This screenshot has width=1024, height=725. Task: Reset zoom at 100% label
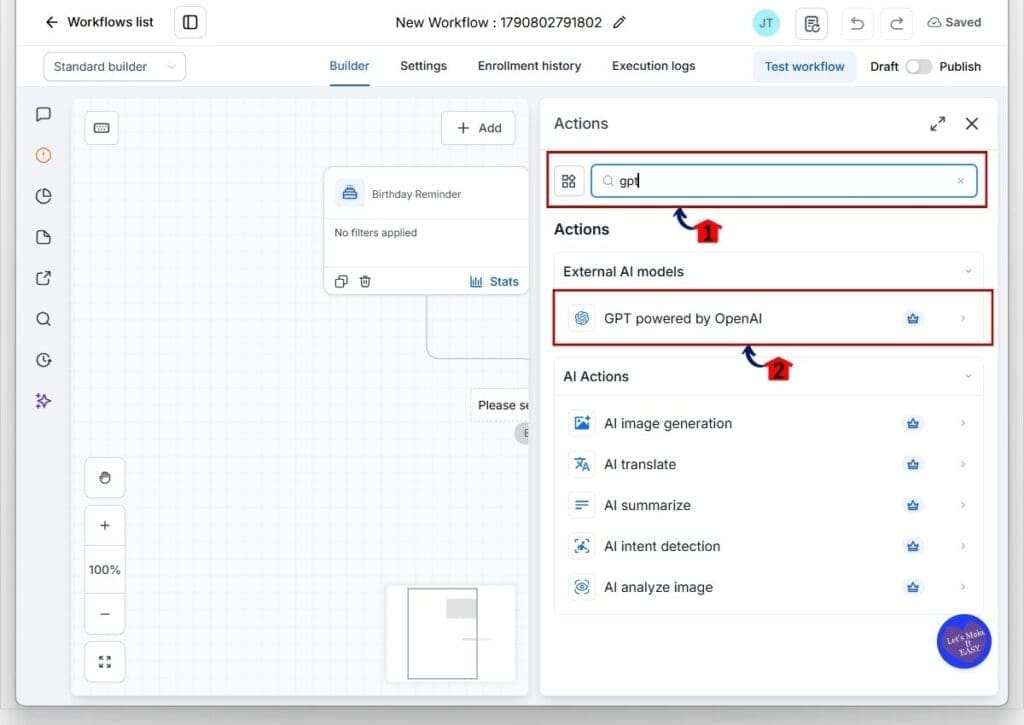point(104,570)
